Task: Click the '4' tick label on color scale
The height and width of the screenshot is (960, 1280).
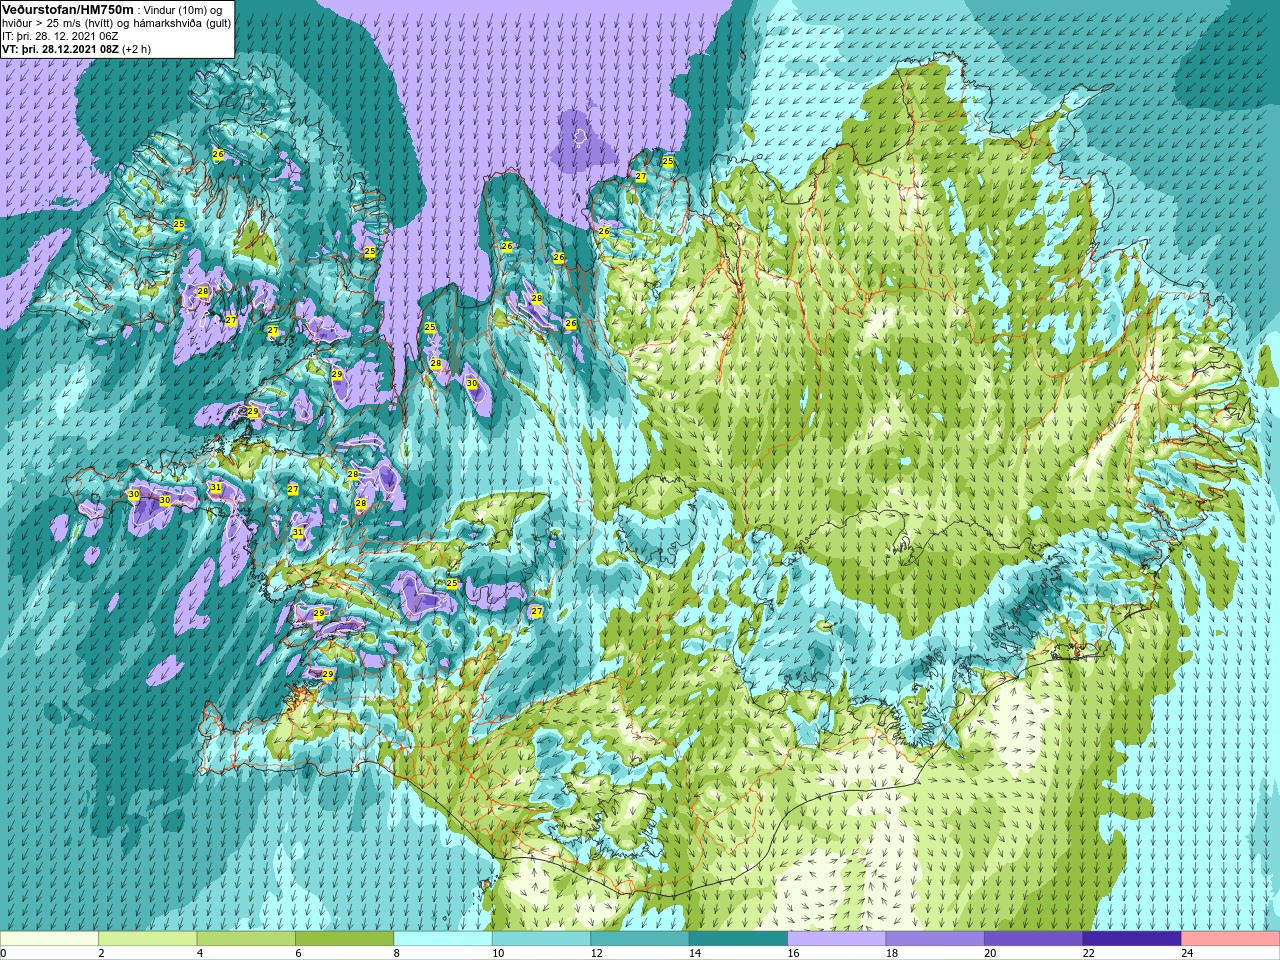Action: tap(199, 953)
